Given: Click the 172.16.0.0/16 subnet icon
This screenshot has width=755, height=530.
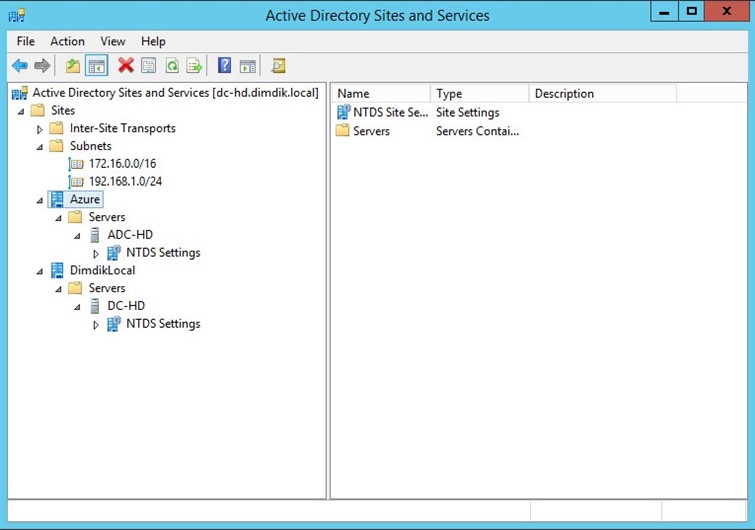Looking at the screenshot, I should (76, 164).
